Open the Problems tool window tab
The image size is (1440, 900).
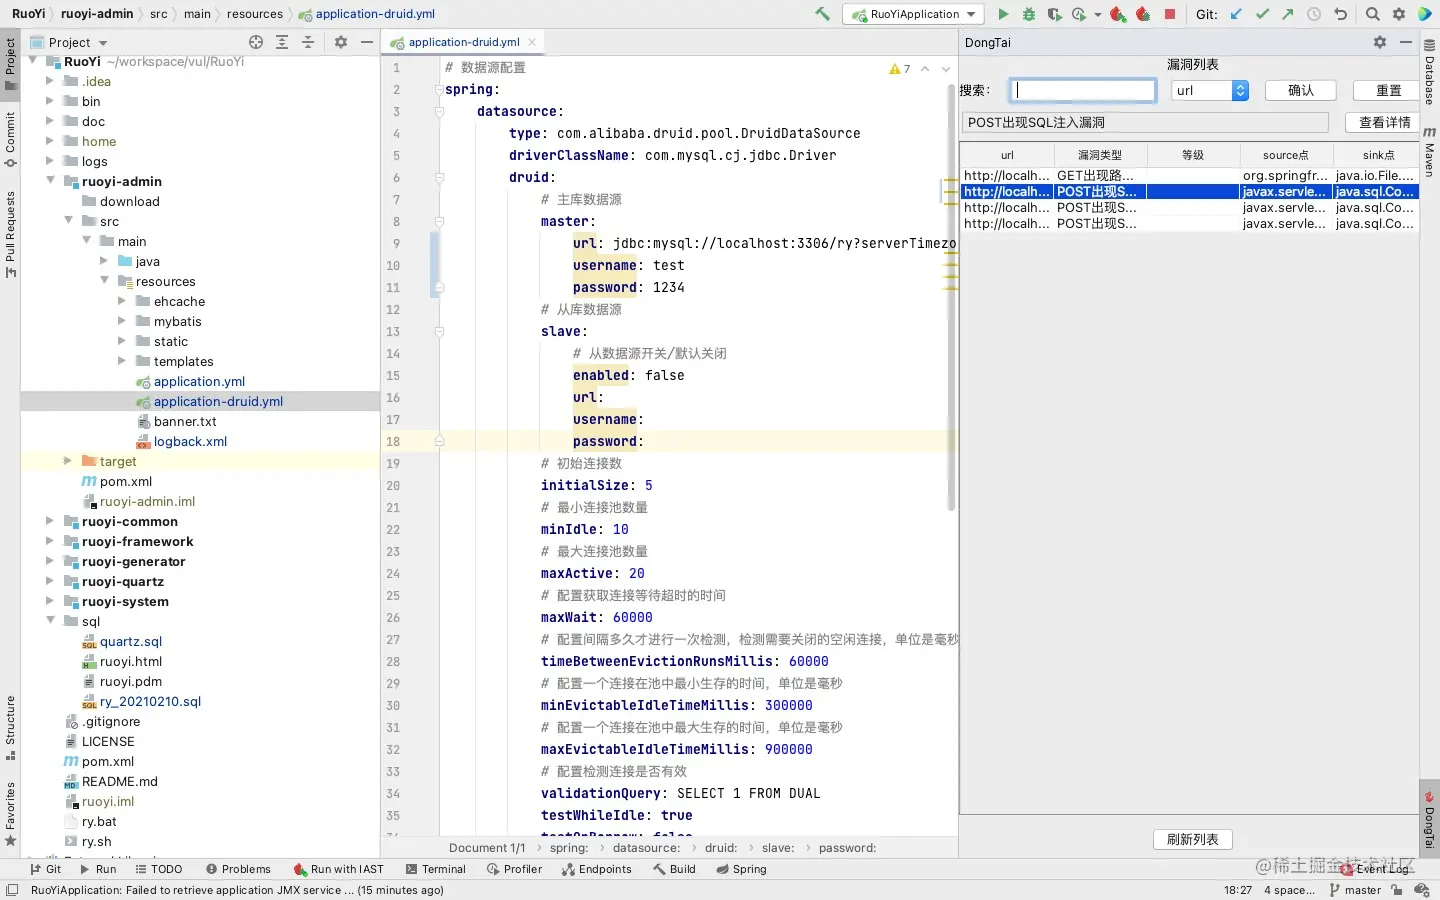coord(238,869)
